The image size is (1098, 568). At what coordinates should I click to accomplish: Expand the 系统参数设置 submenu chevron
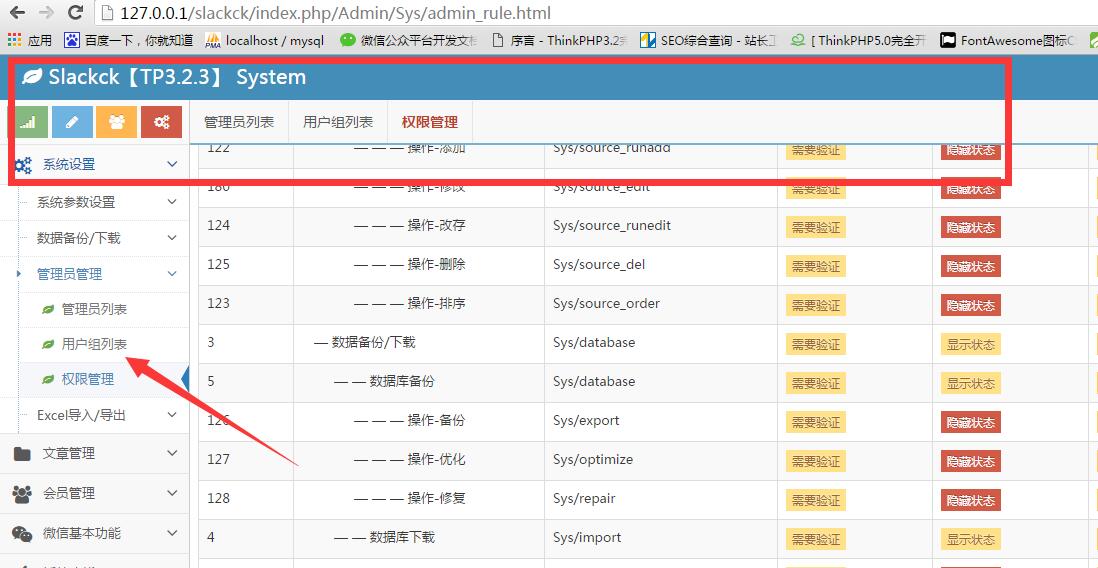(172, 202)
